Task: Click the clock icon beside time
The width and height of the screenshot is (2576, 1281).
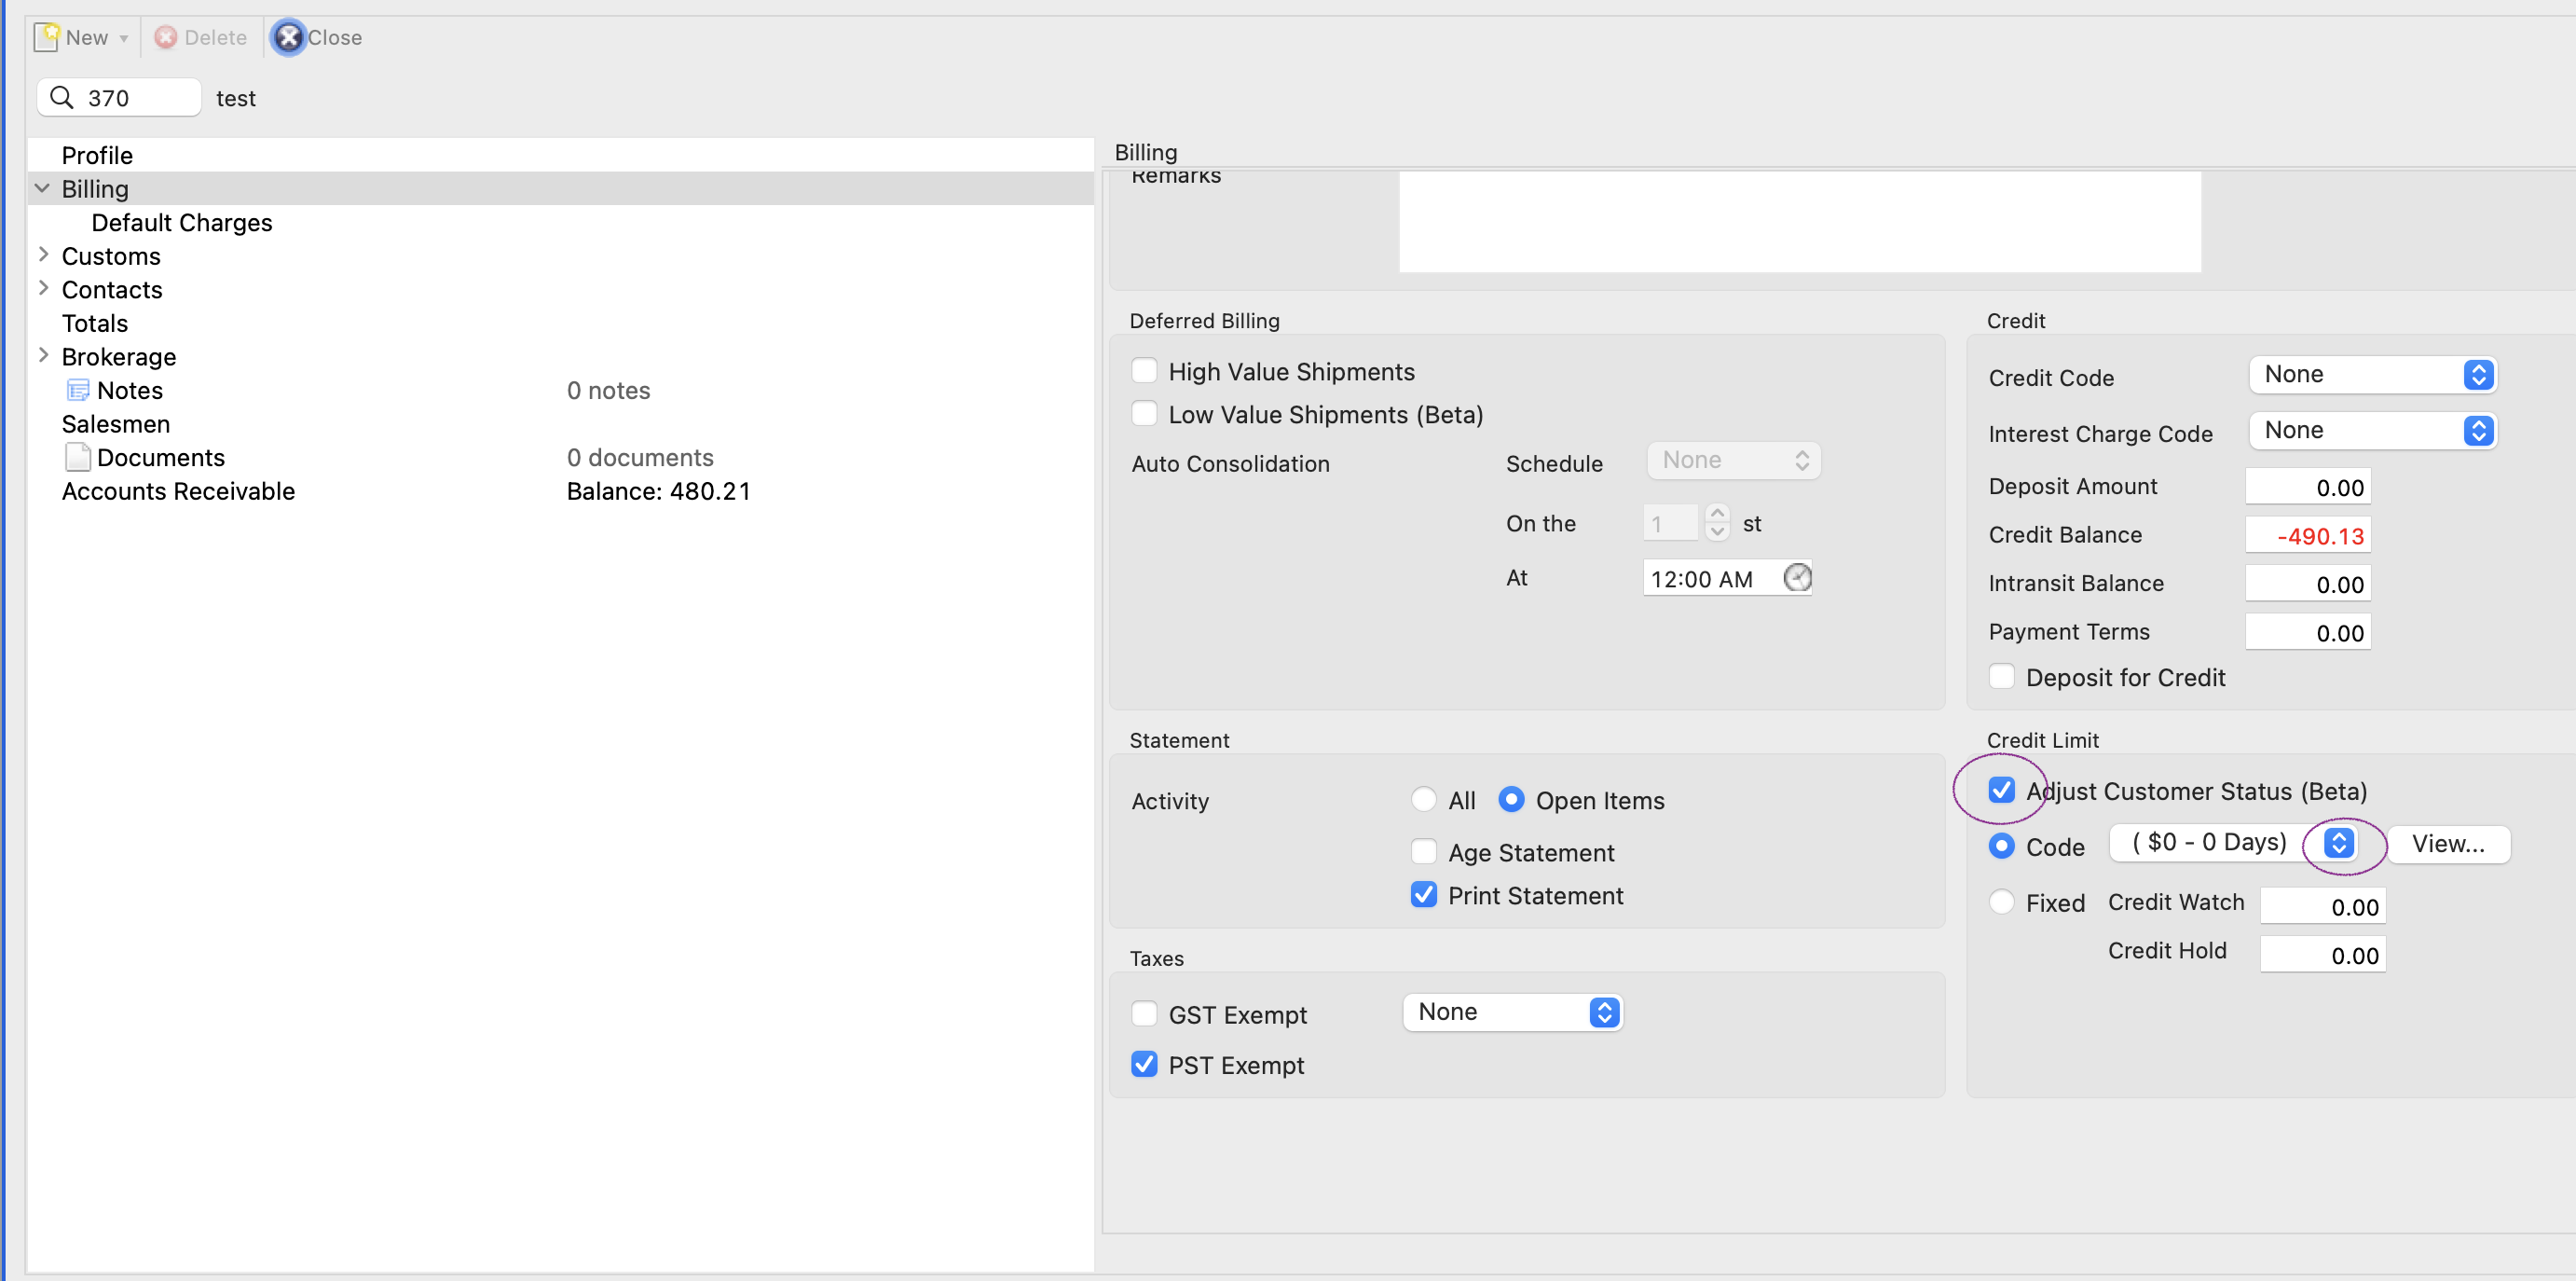Action: [x=1797, y=578]
